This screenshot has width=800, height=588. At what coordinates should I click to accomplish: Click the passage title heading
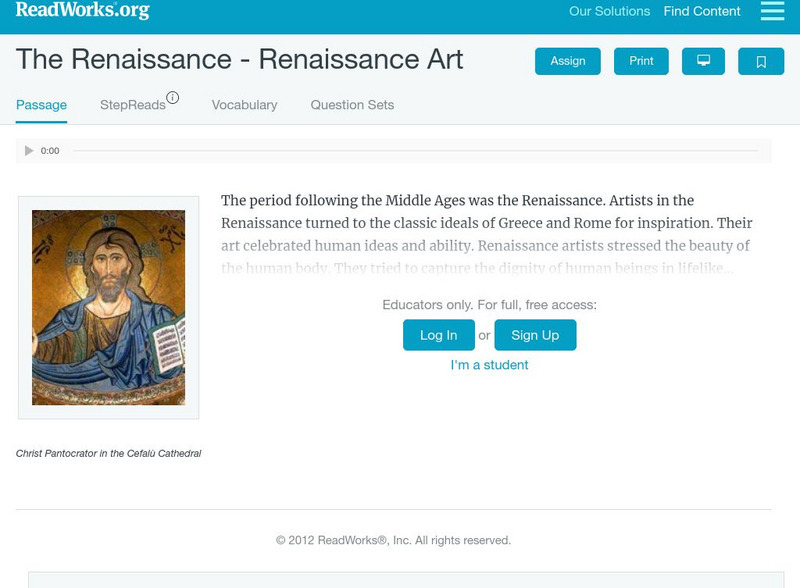(x=239, y=59)
